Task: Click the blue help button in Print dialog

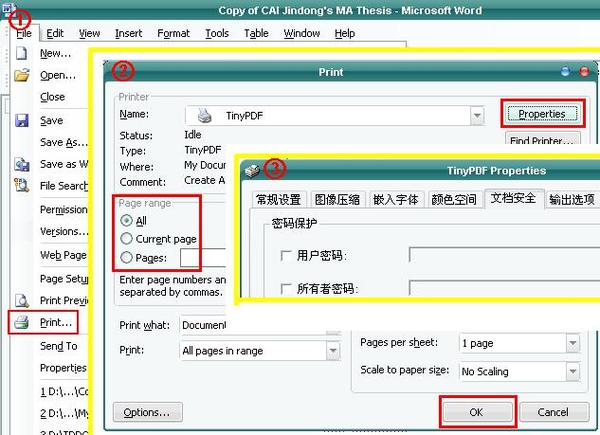Action: click(566, 72)
